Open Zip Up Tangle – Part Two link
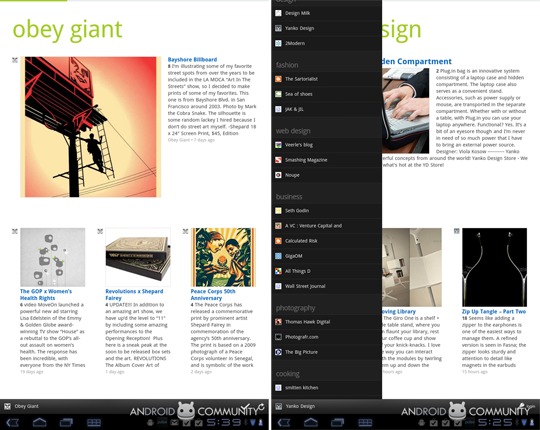Image resolution: width=540 pixels, height=430 pixels. click(494, 312)
